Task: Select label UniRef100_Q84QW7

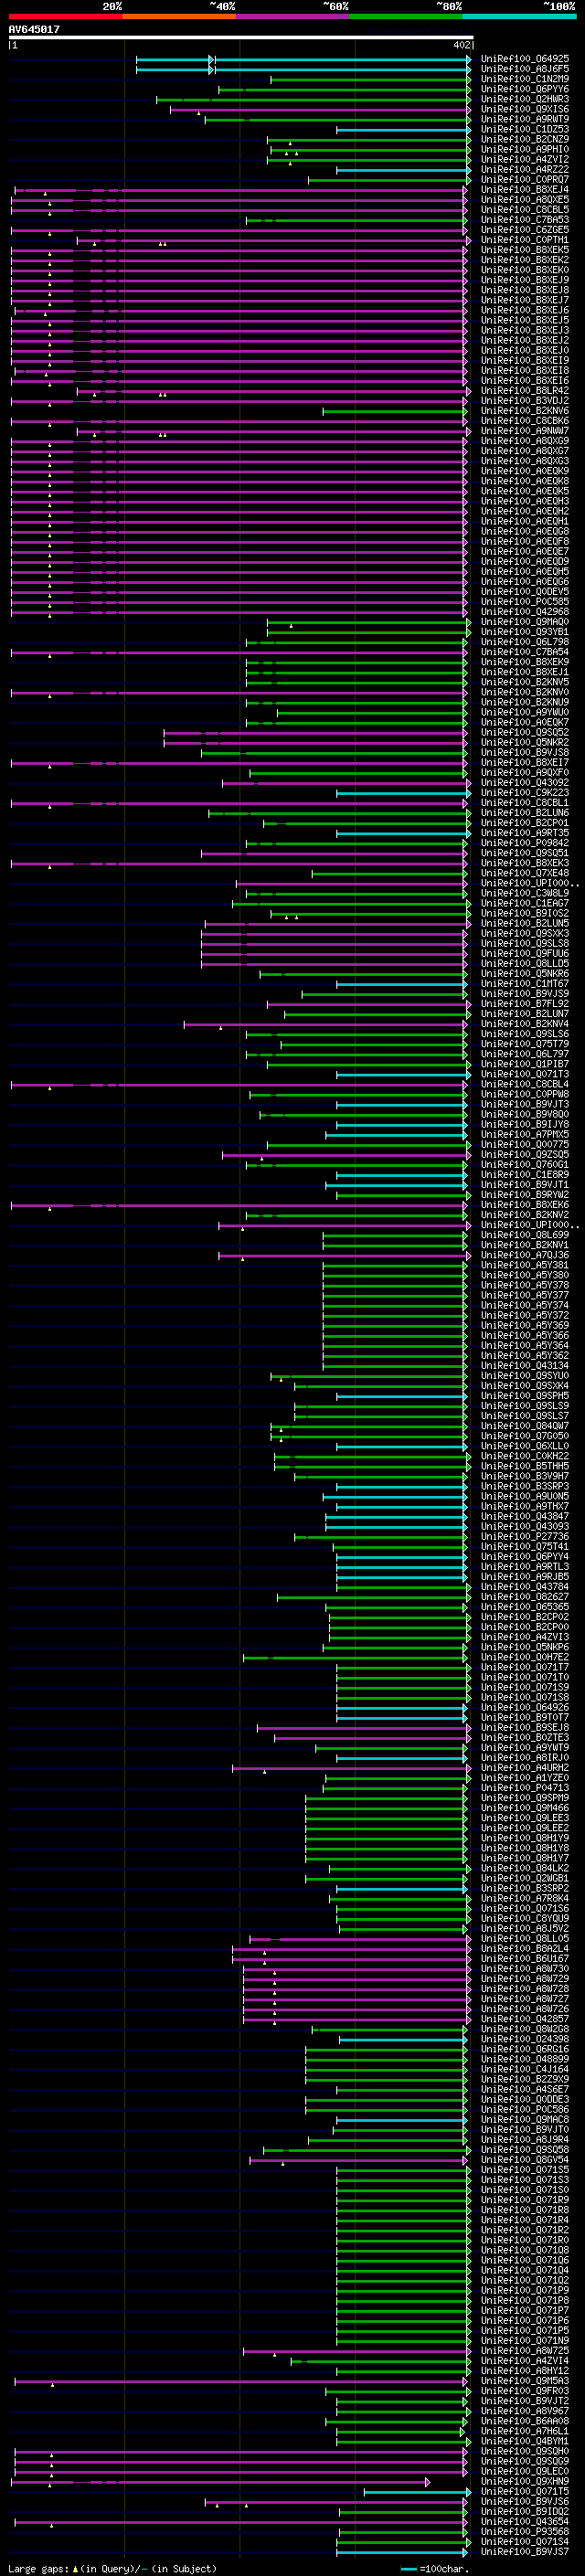Action: pyautogui.click(x=525, y=1426)
